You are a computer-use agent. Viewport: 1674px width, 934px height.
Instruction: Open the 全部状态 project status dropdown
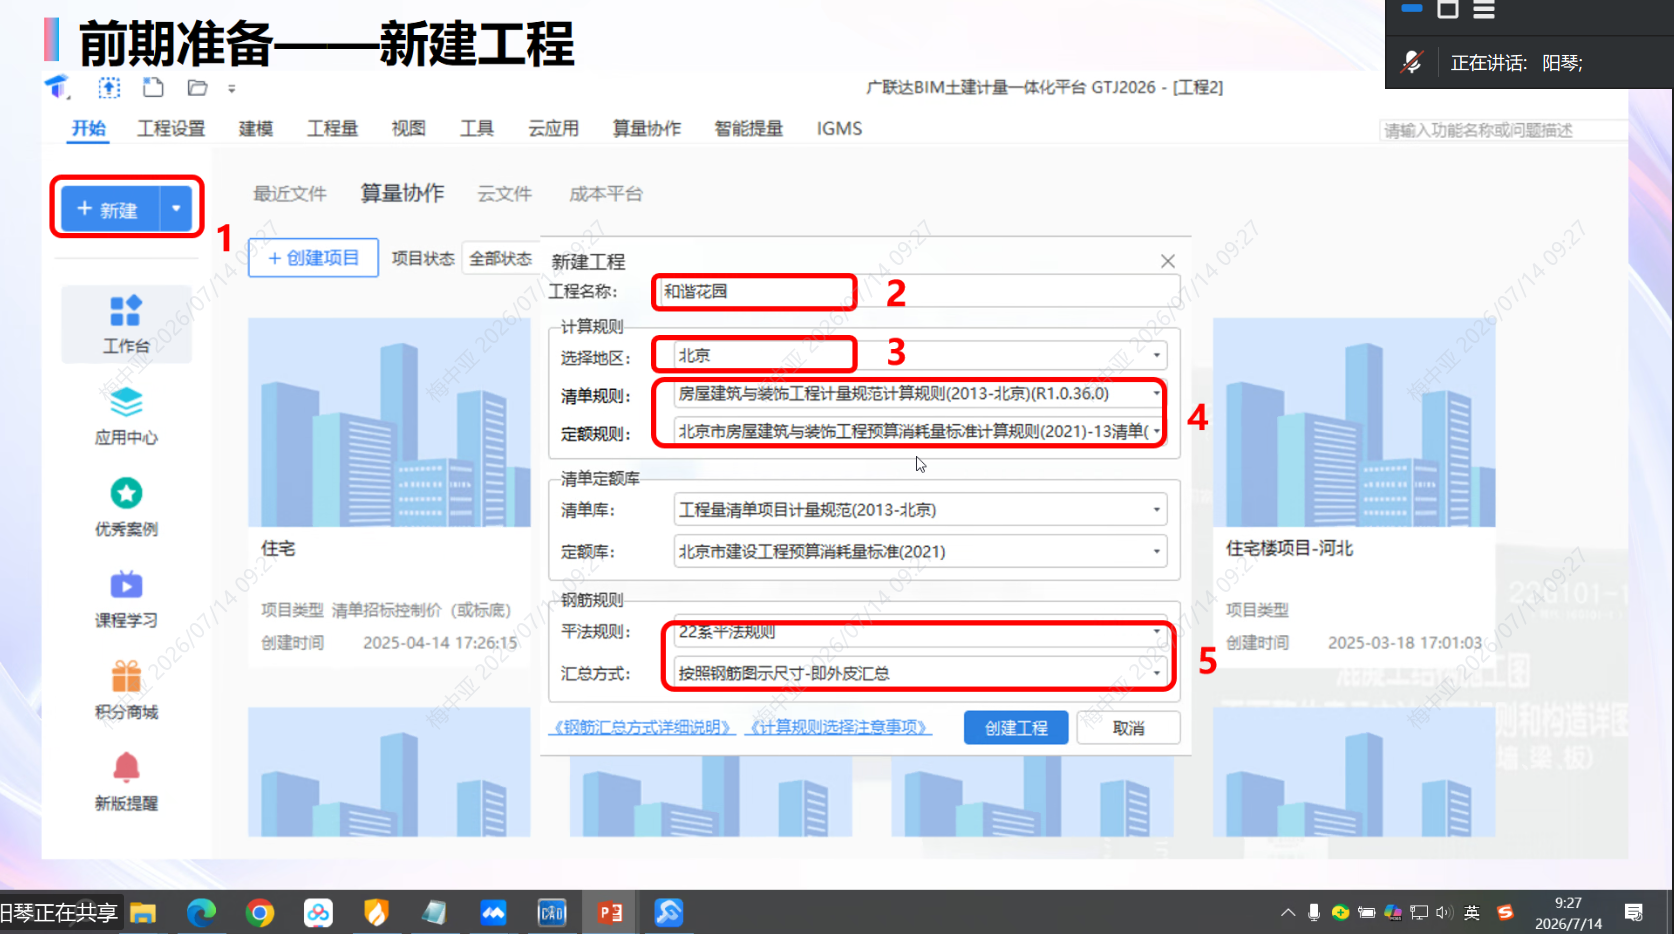[x=501, y=258]
